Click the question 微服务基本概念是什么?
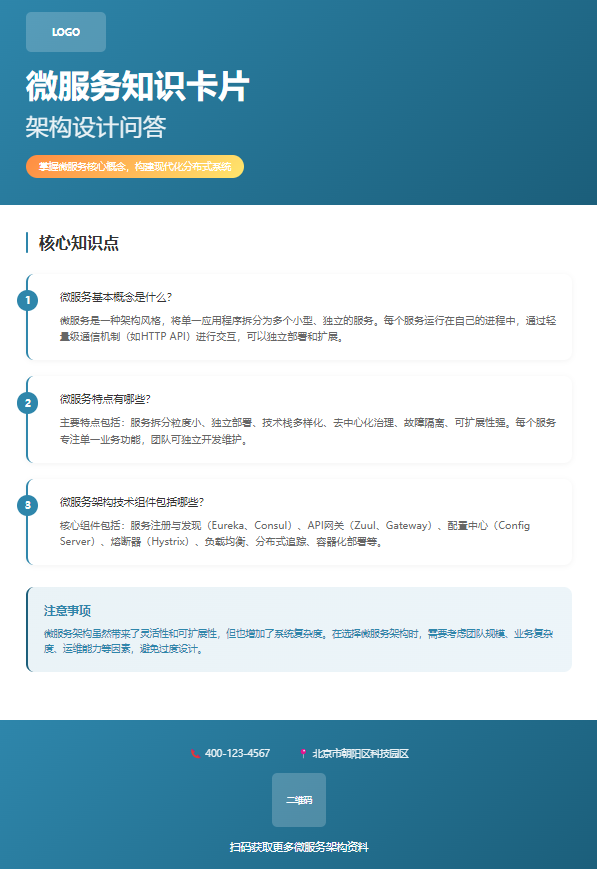Image resolution: width=597 pixels, height=869 pixels. tap(116, 297)
